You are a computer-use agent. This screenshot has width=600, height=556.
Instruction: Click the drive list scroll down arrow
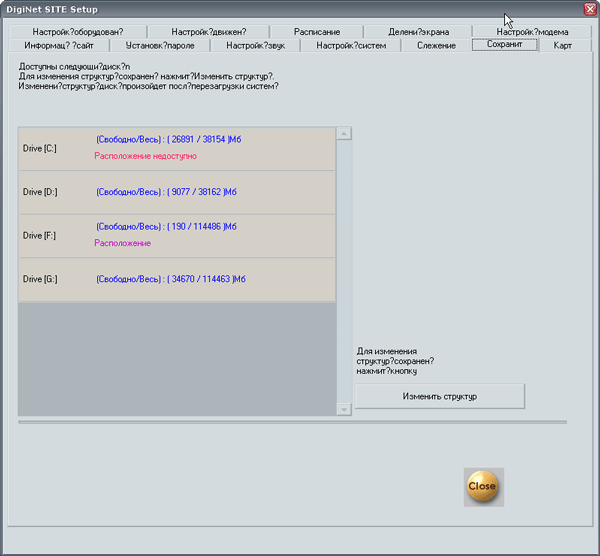coord(344,409)
